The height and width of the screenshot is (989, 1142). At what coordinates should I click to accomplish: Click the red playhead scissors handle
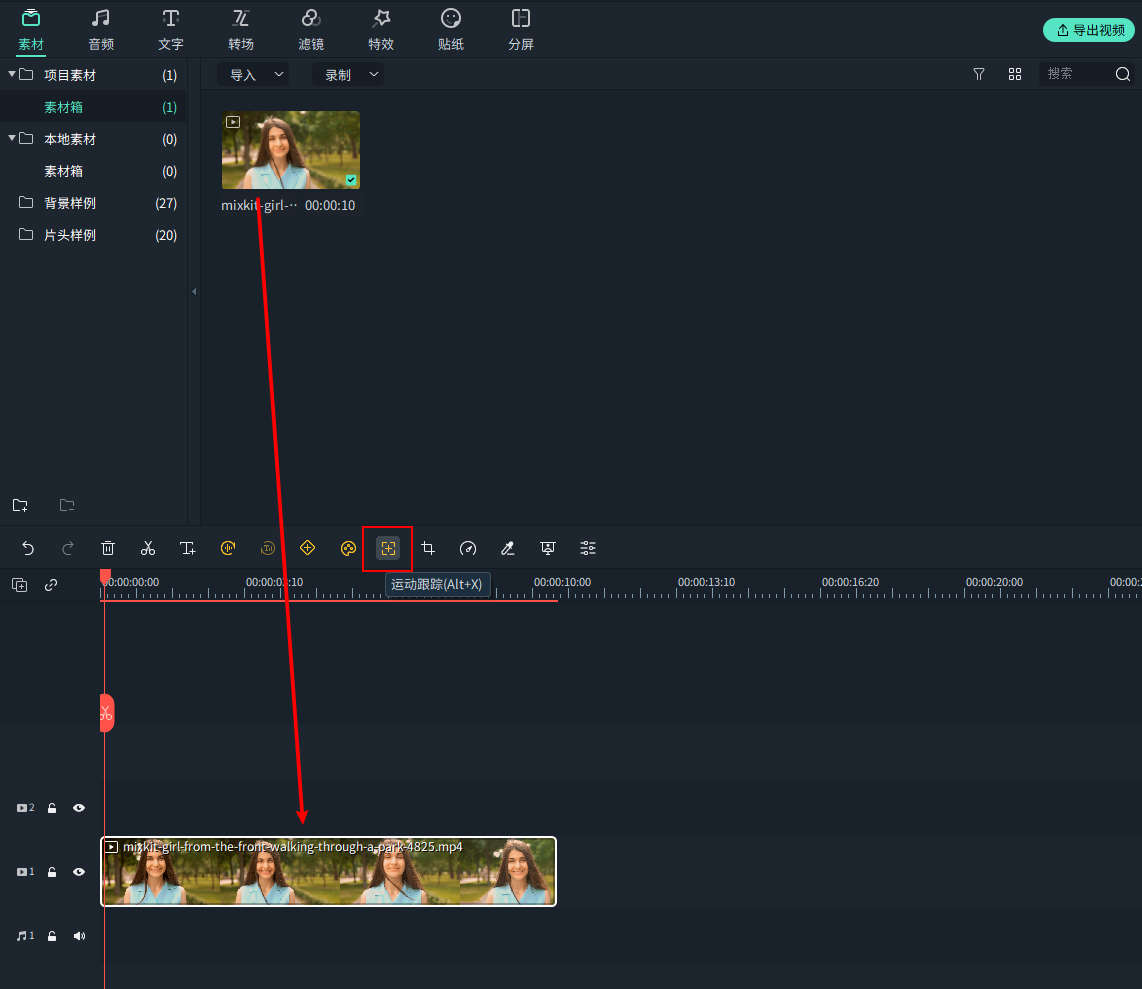(x=106, y=713)
